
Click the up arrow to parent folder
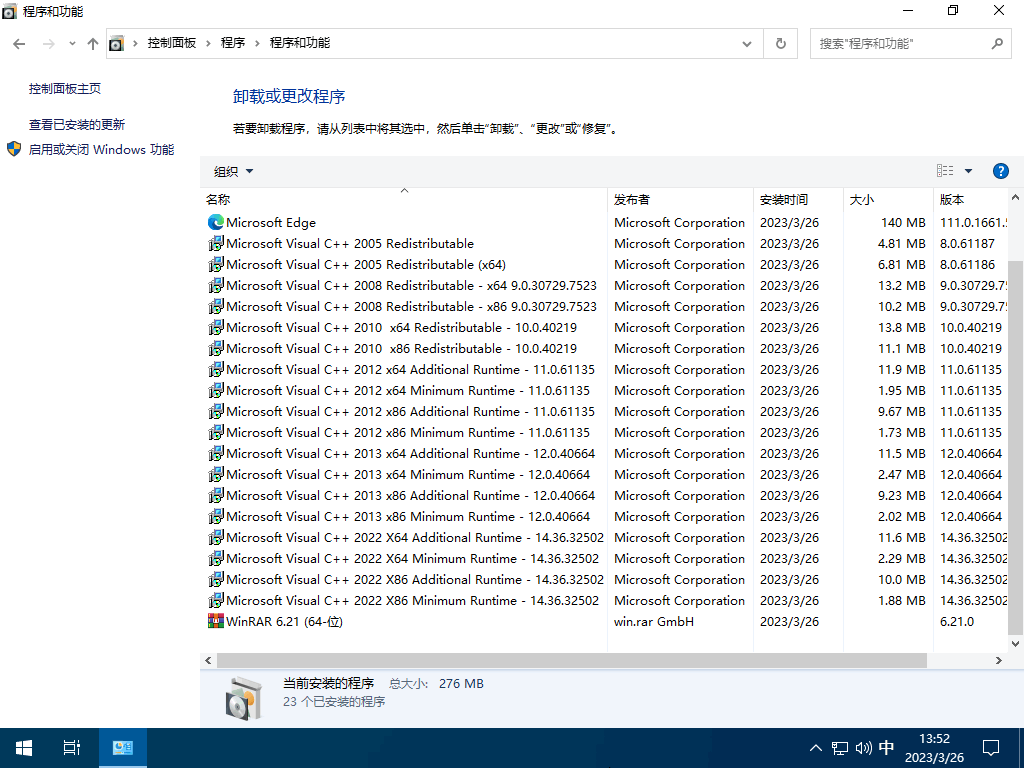tap(93, 43)
